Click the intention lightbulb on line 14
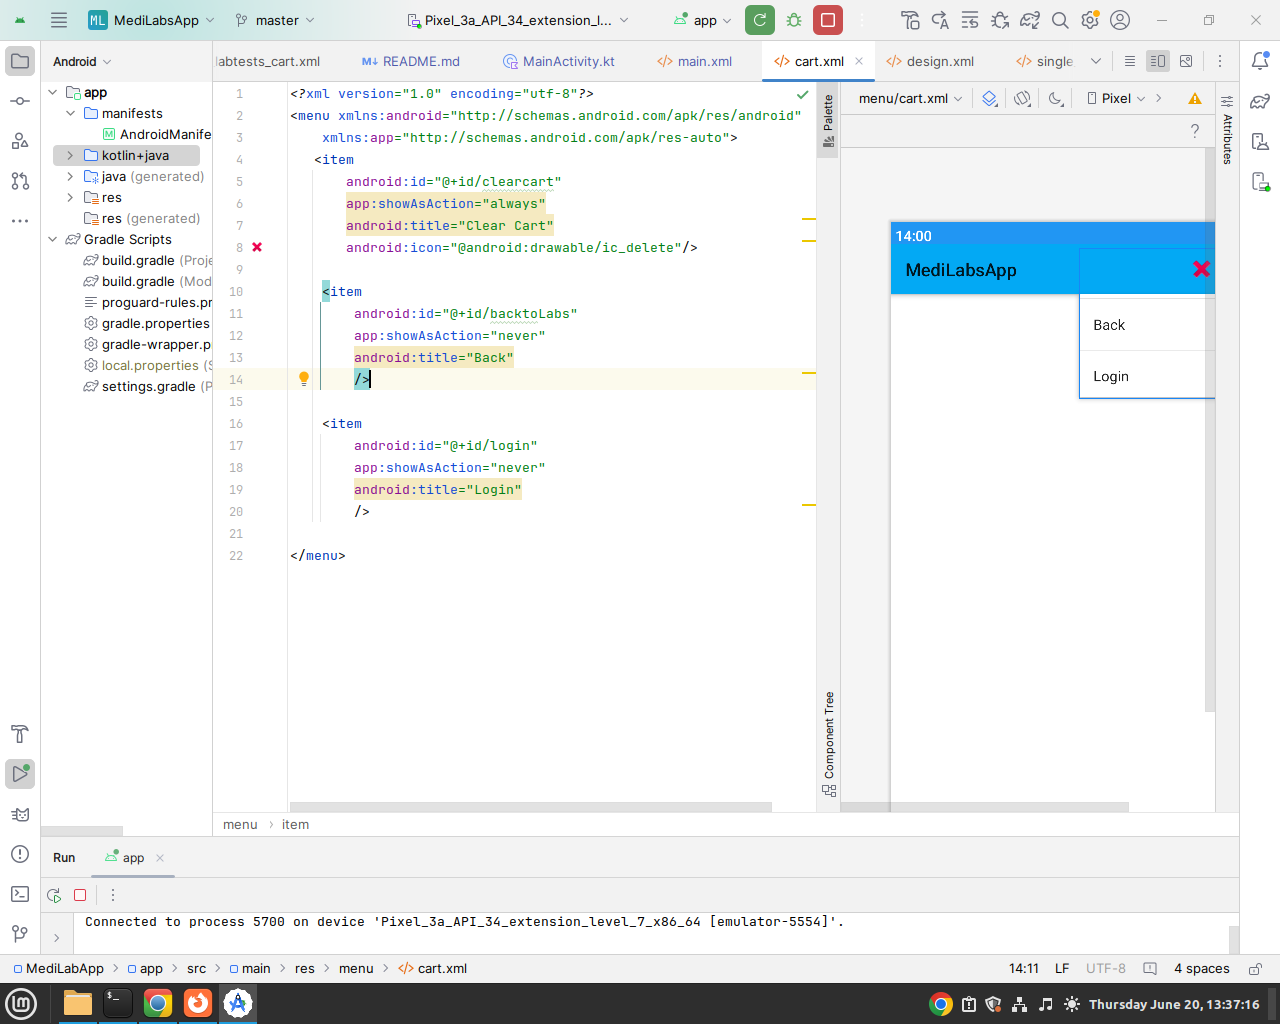The image size is (1280, 1024). pyautogui.click(x=304, y=379)
